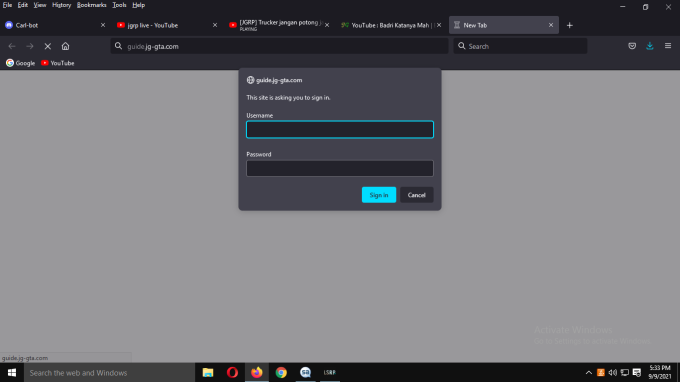Select Firefox in the taskbar
680x382 pixels.
(x=257, y=372)
